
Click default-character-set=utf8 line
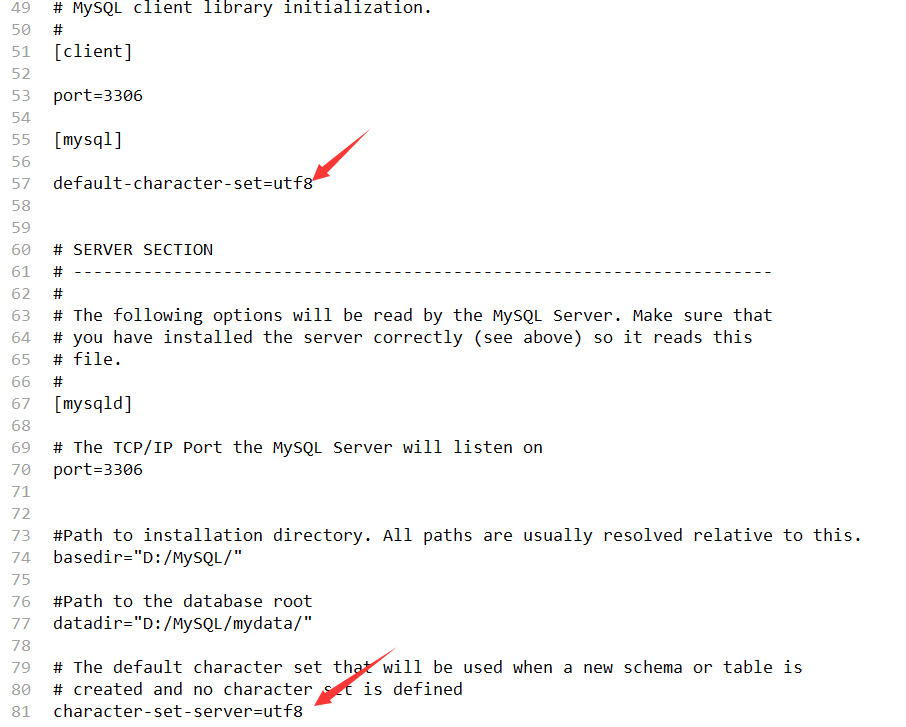pos(183,184)
